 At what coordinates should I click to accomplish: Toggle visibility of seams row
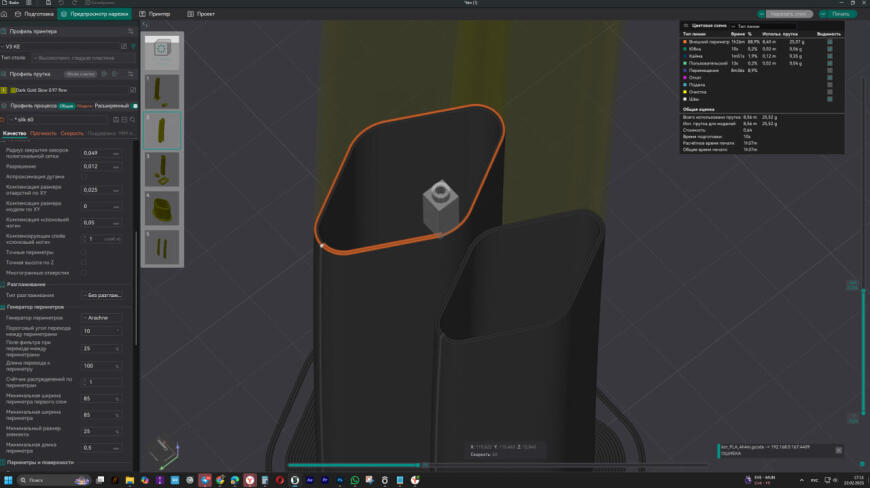coord(829,99)
